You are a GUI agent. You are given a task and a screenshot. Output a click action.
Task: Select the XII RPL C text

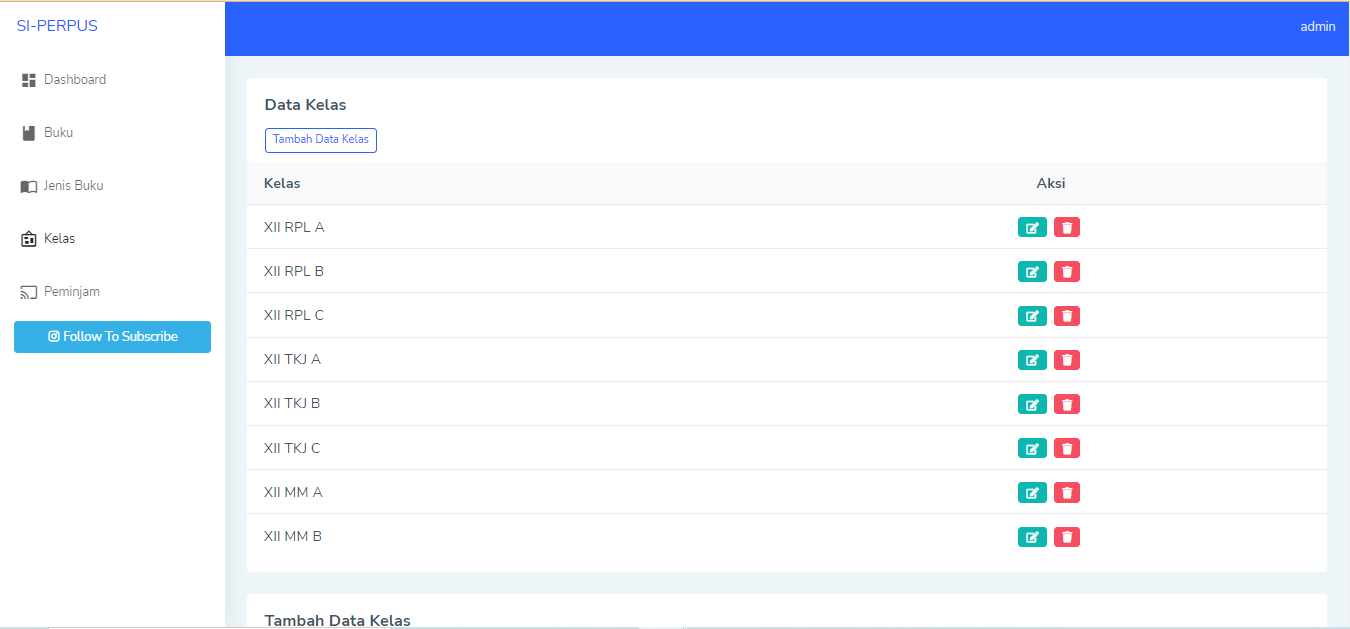[294, 315]
